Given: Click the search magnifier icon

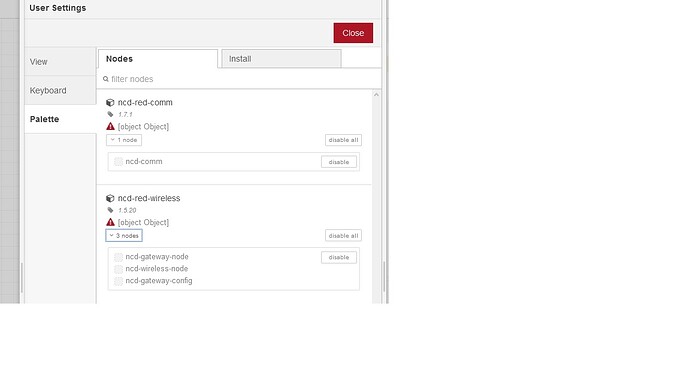Looking at the screenshot, I should 106,79.
